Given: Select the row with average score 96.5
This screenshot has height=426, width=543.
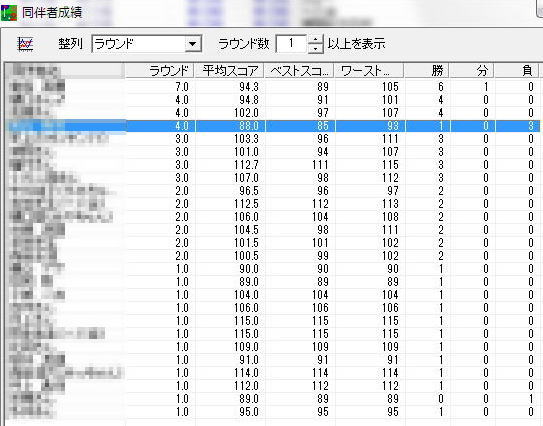Looking at the screenshot, I should coord(273,191).
